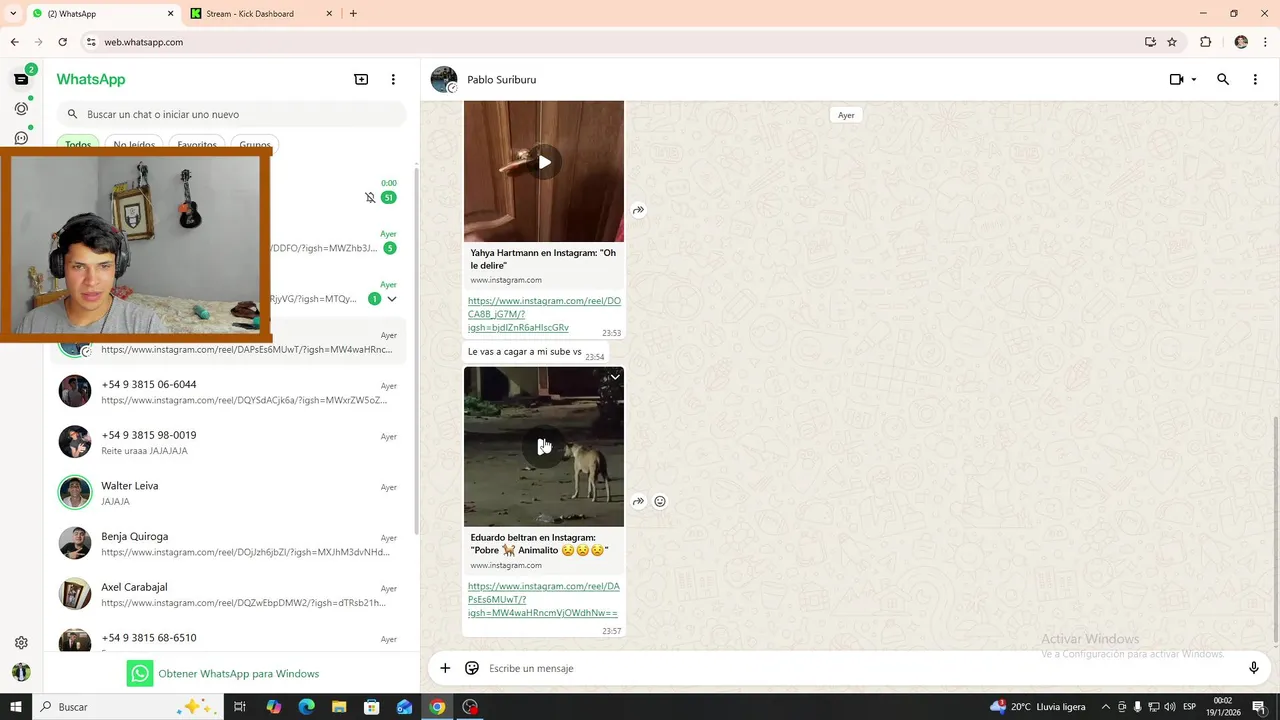Open File Explorer from the taskbar
This screenshot has height=720, width=1280.
click(339, 707)
